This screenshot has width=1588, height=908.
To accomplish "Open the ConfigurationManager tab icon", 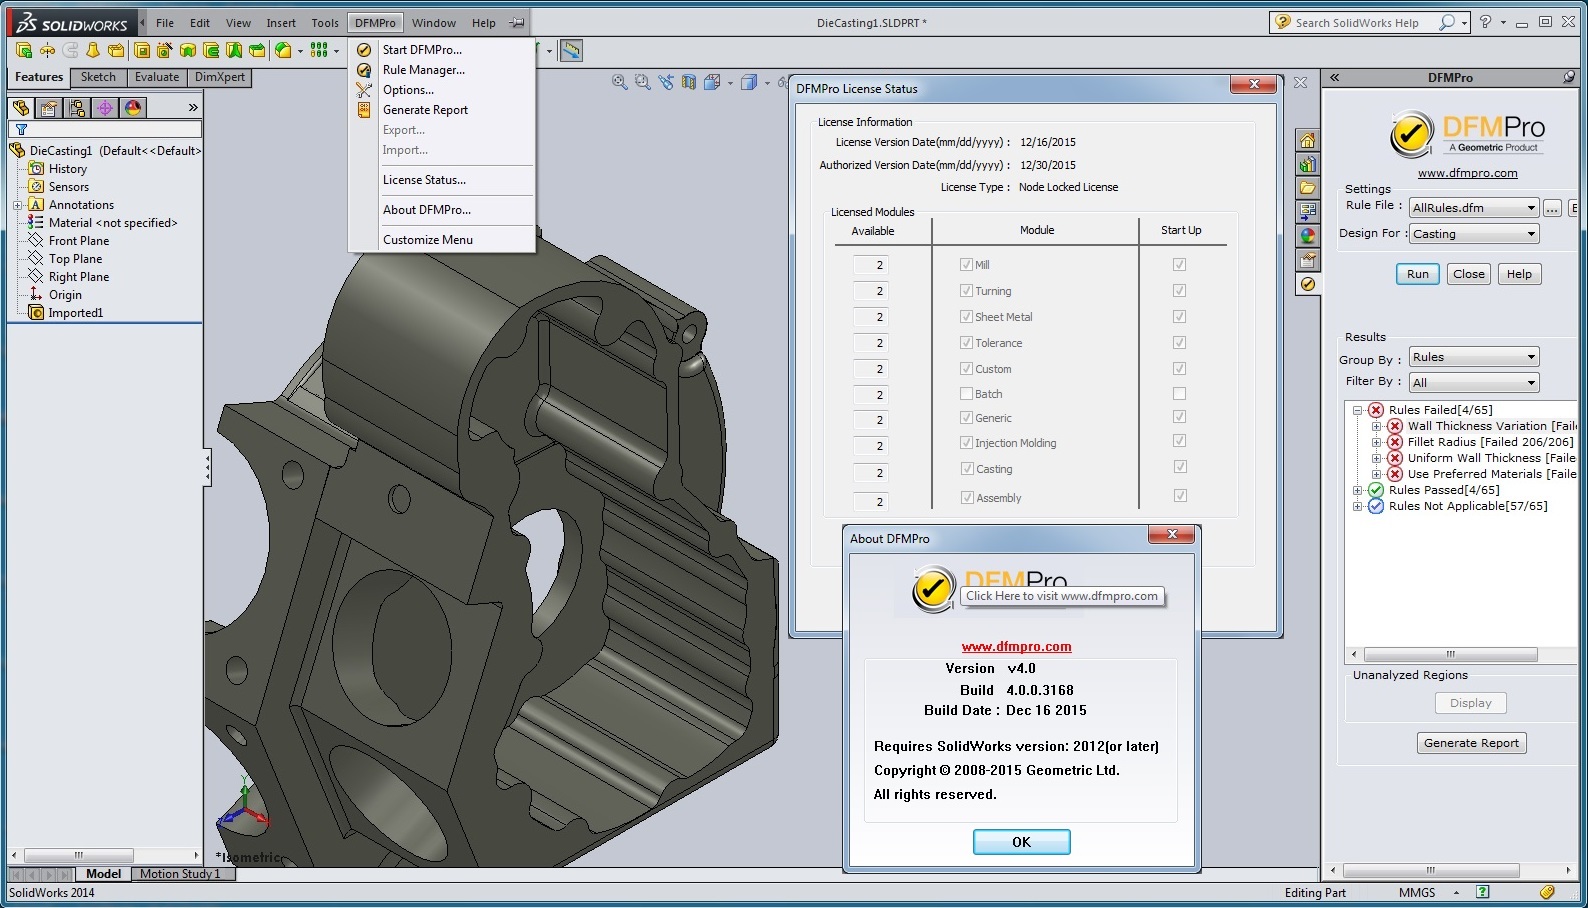I will (77, 107).
